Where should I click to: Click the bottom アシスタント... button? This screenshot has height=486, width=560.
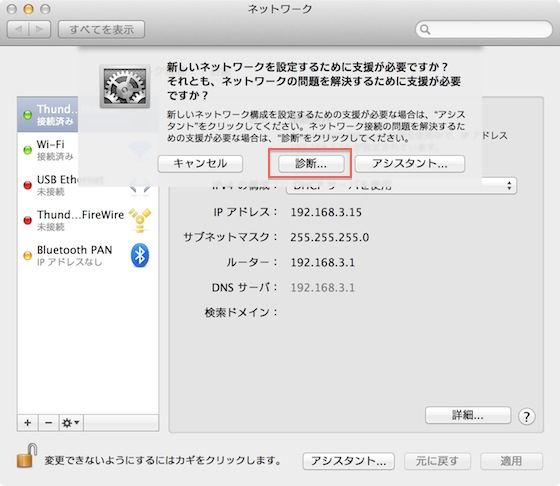click(349, 461)
